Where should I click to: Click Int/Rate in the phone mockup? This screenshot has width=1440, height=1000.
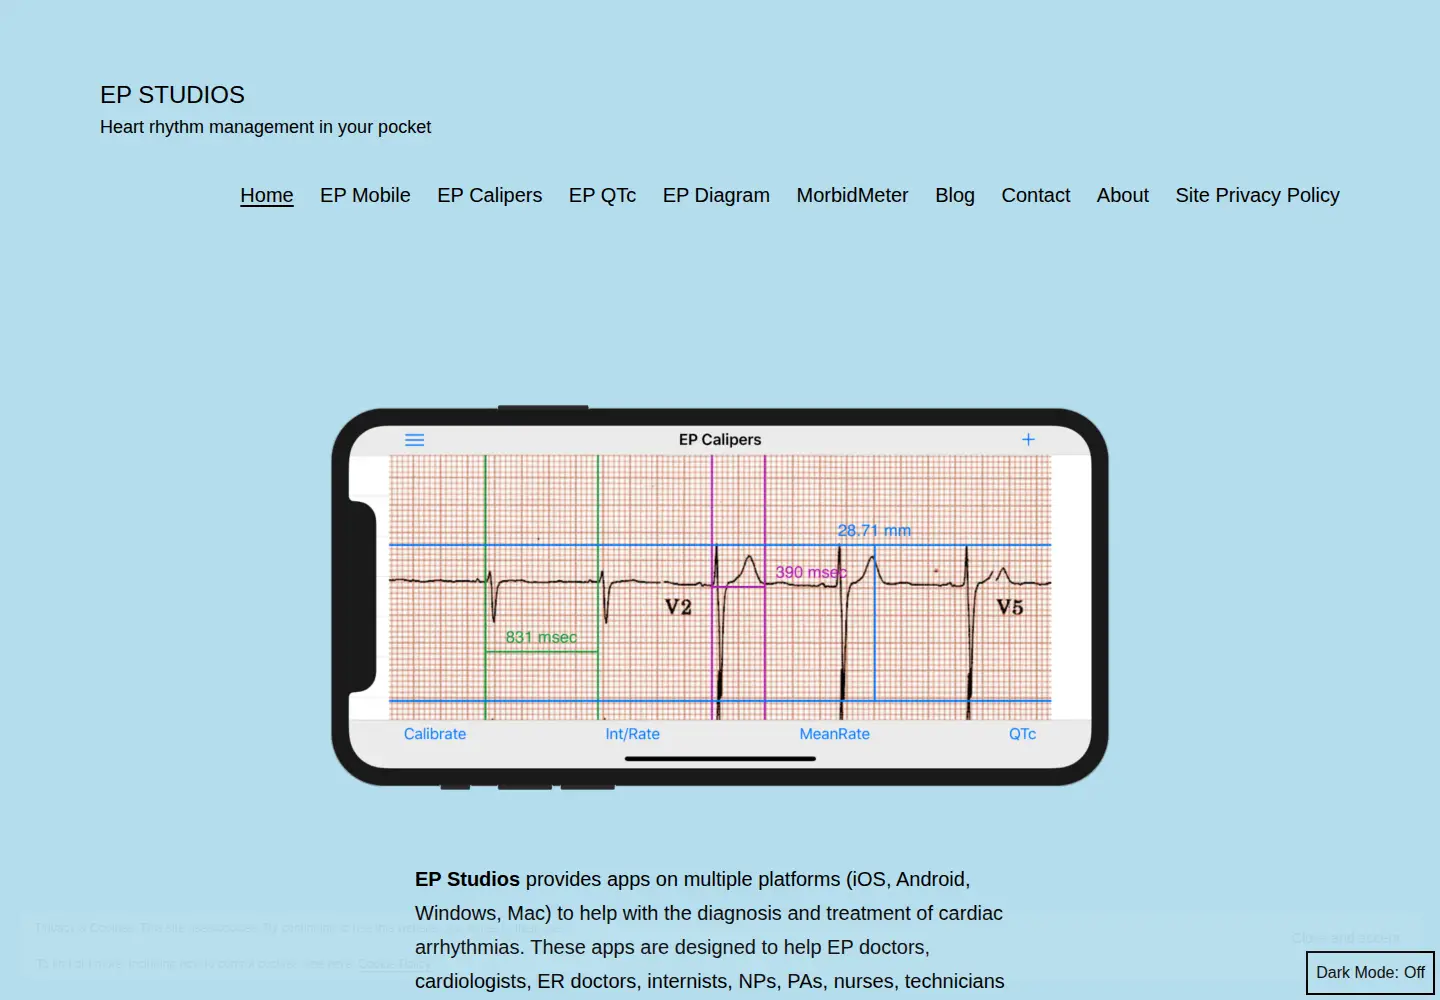point(632,734)
